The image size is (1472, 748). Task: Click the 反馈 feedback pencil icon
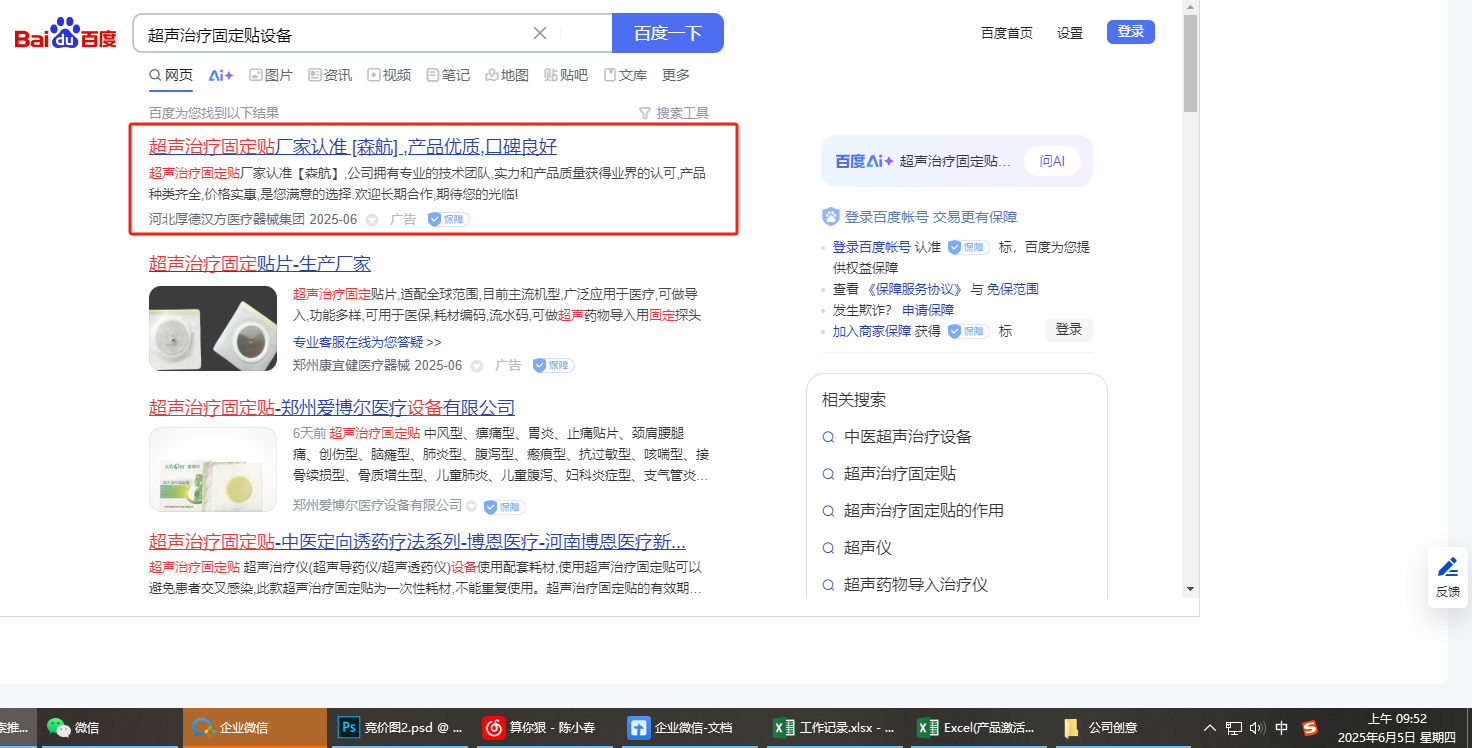[1447, 568]
